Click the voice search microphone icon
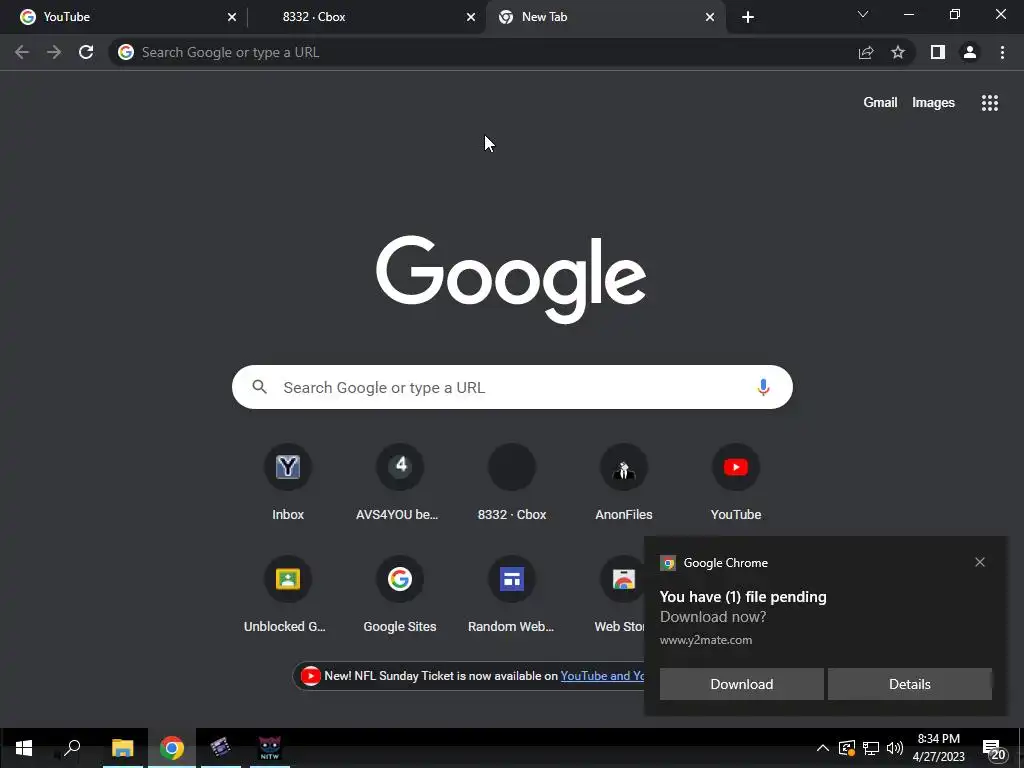This screenshot has height=768, width=1024. (763, 387)
